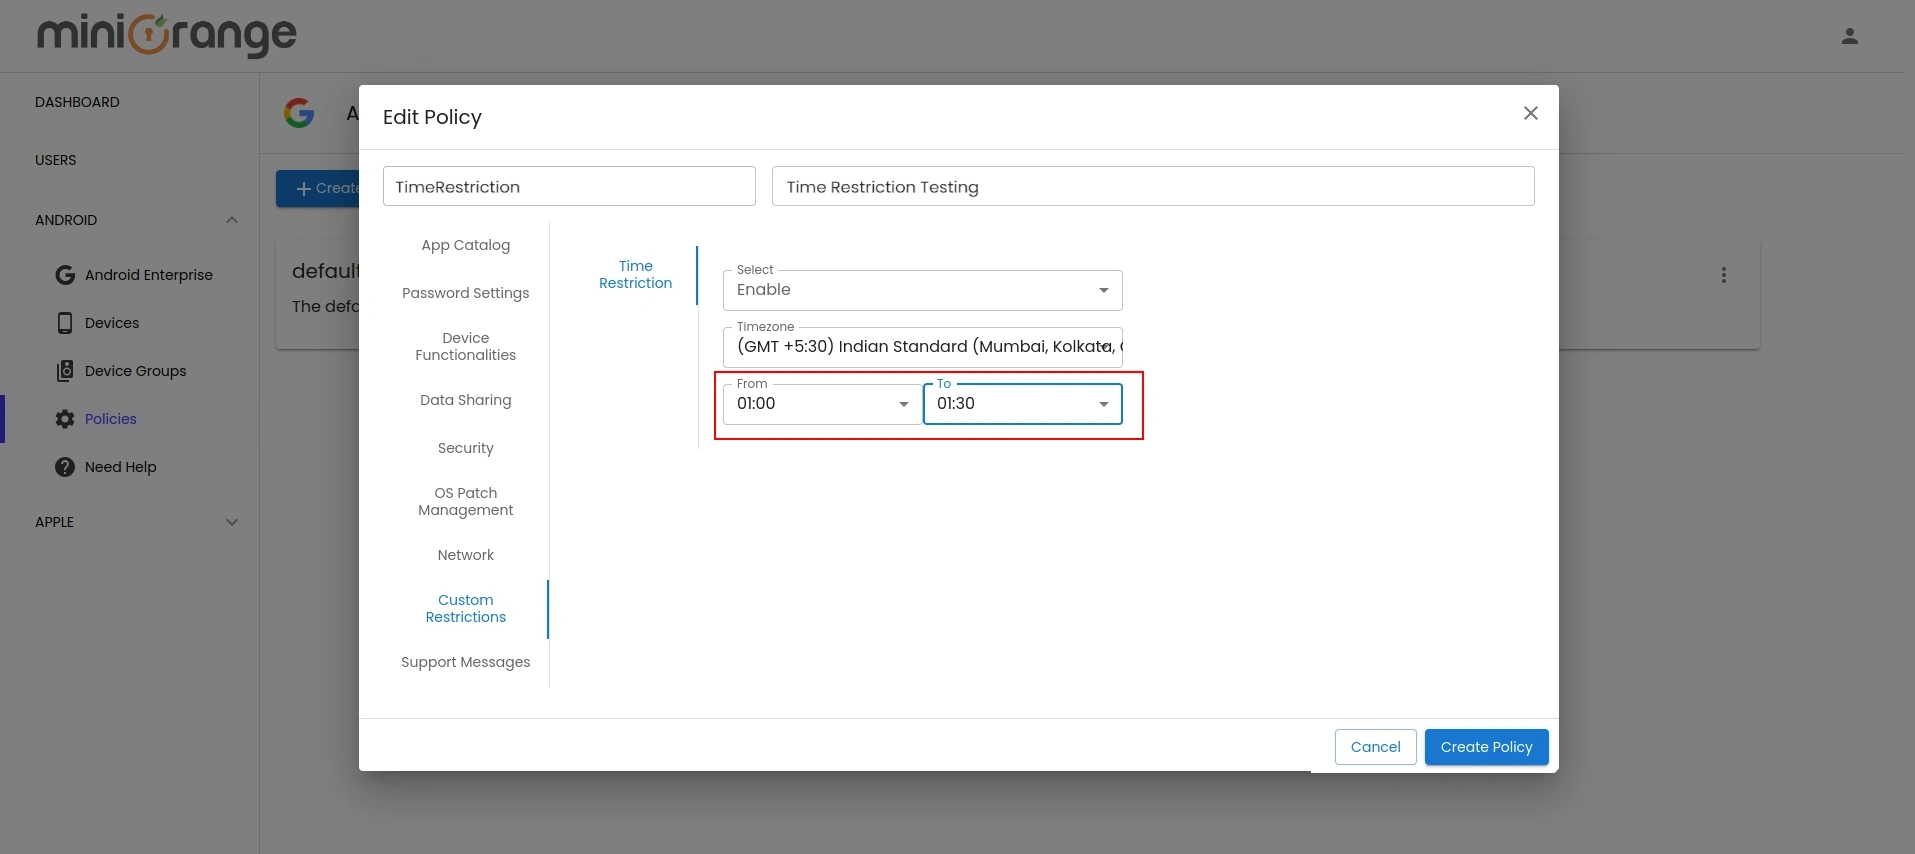
Task: Click the description field Time Restriction Testing
Action: [1153, 187]
